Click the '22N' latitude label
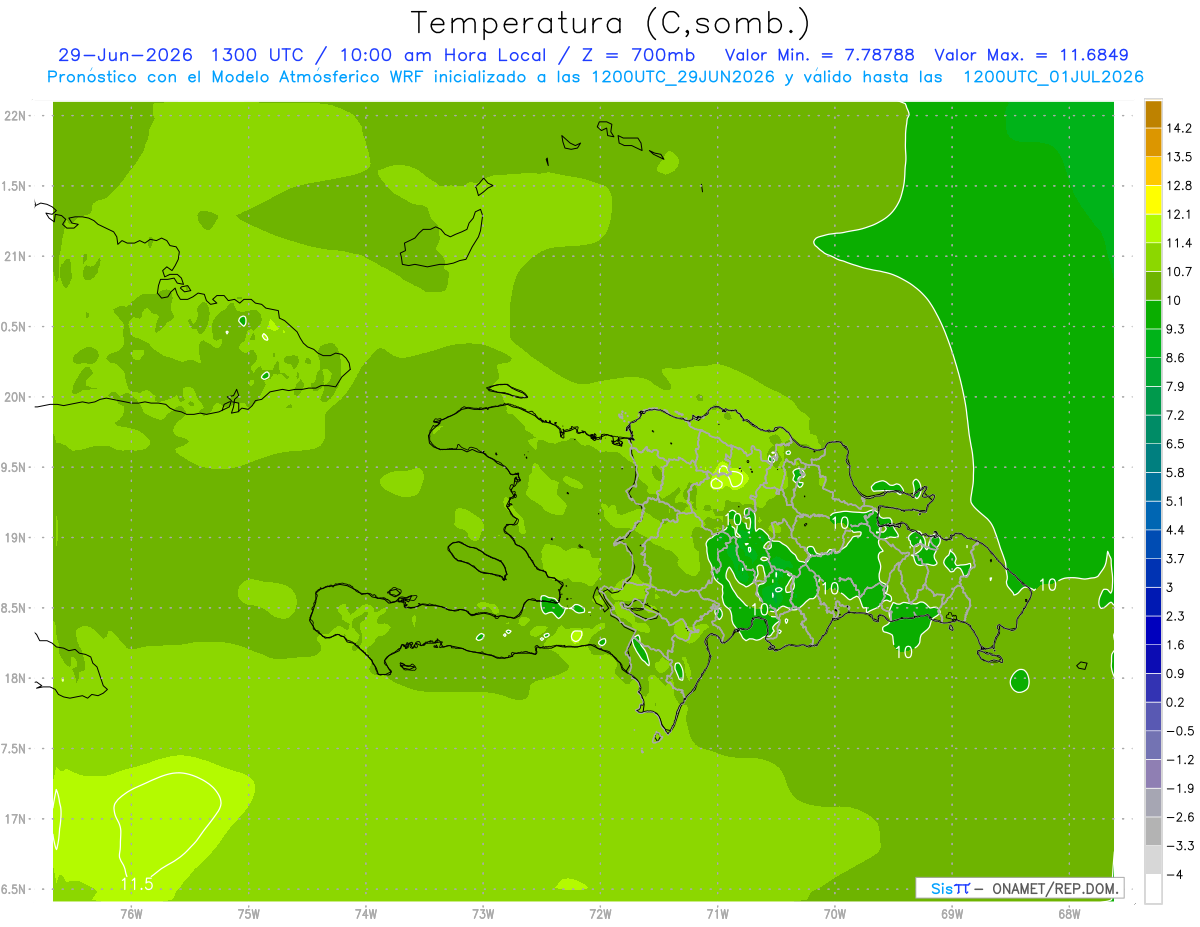Viewport: 1200px width, 927px height. pyautogui.click(x=15, y=116)
